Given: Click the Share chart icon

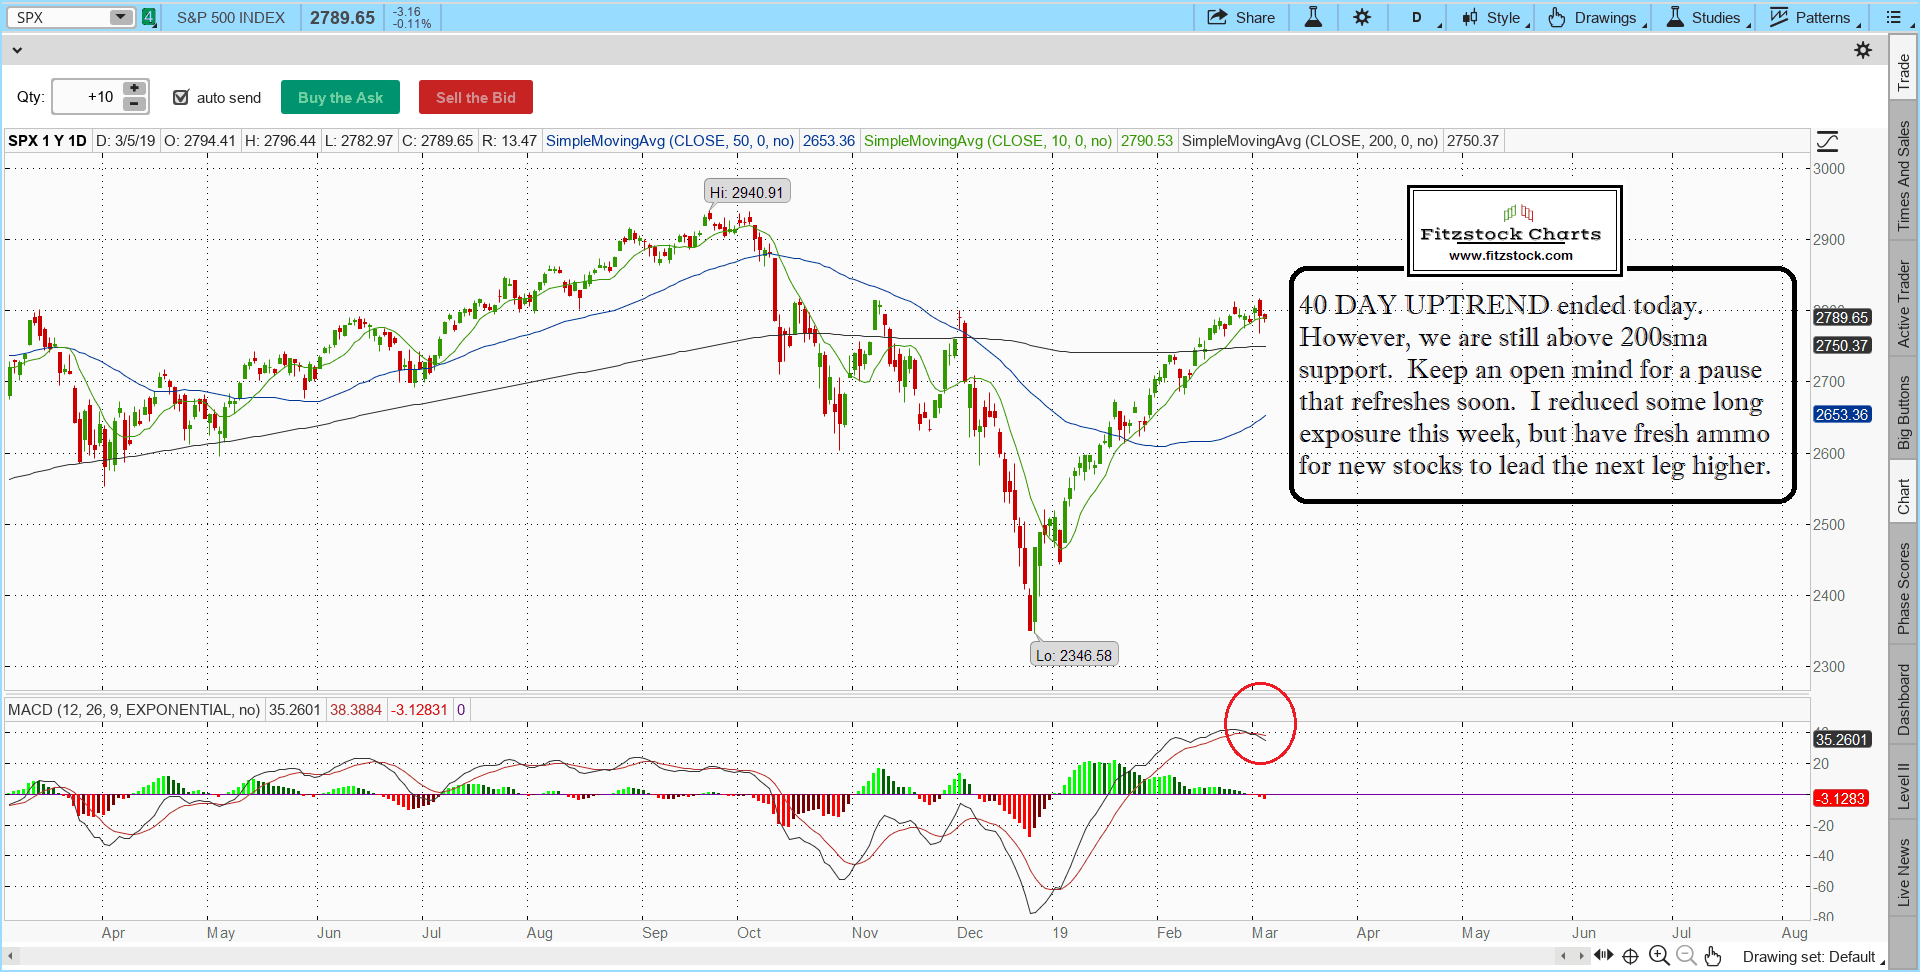Looking at the screenshot, I should [1241, 17].
